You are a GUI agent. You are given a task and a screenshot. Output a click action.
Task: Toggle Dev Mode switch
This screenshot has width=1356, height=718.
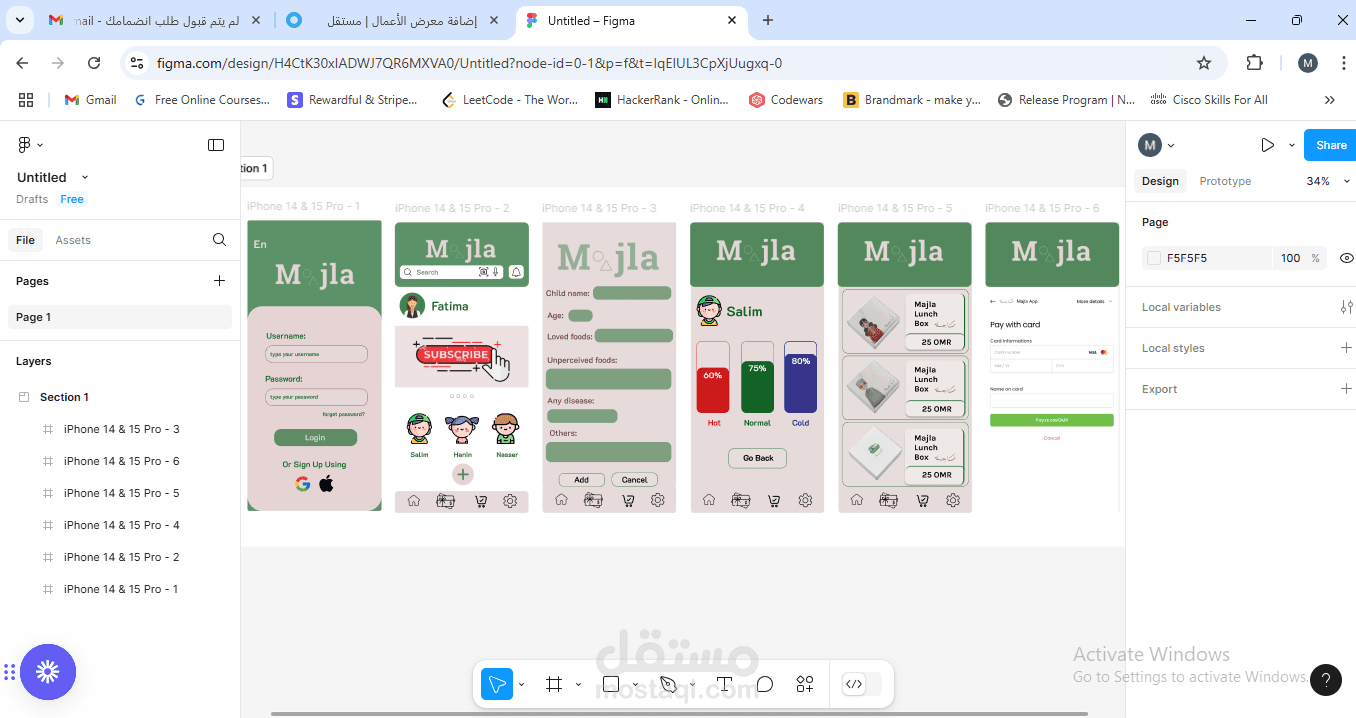tap(862, 684)
